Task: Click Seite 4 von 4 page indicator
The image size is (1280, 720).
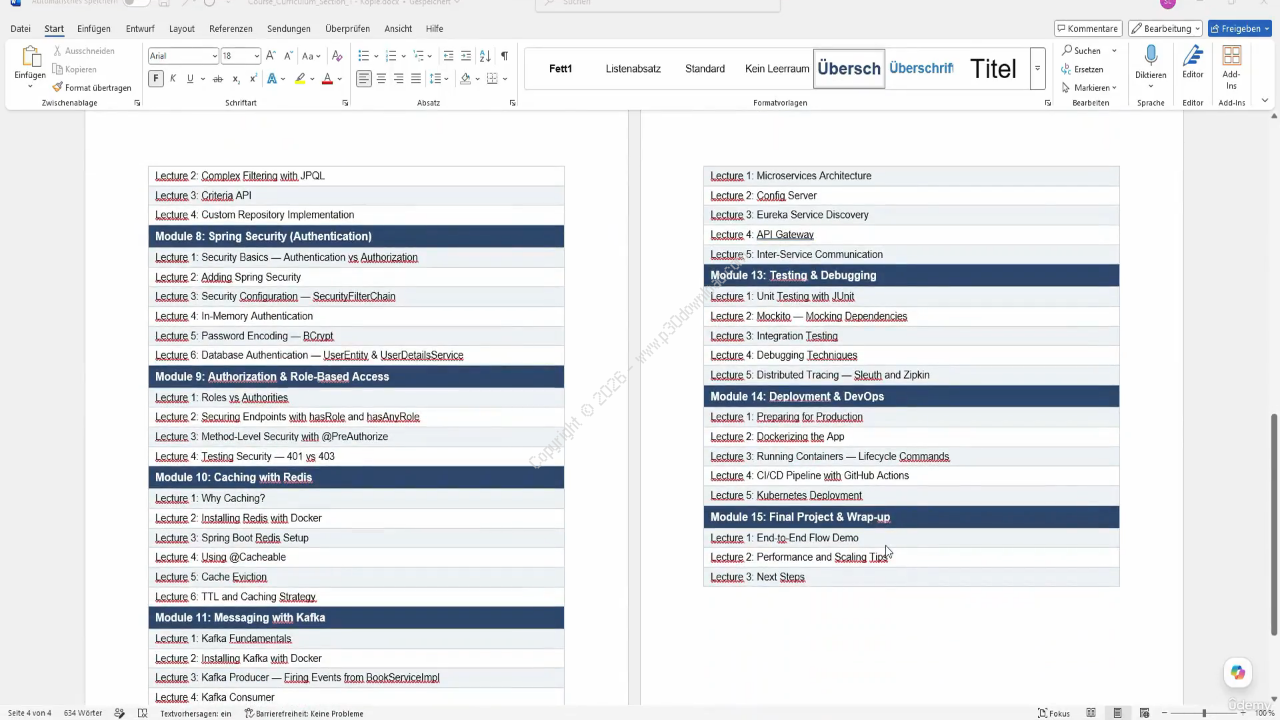Action: [x=29, y=713]
